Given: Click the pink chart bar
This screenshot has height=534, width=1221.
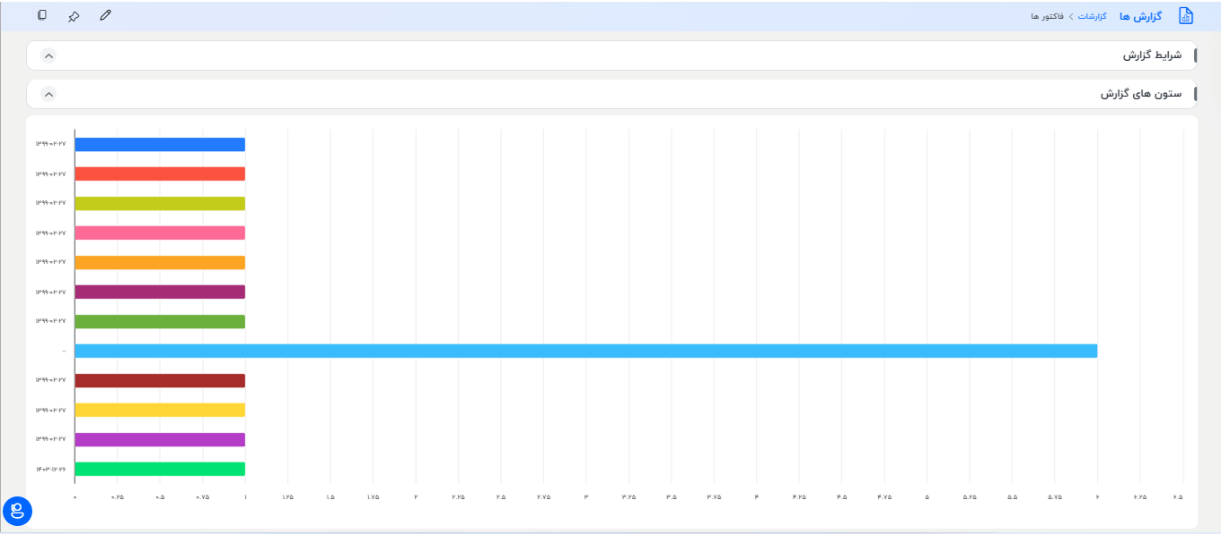Looking at the screenshot, I should pos(160,233).
